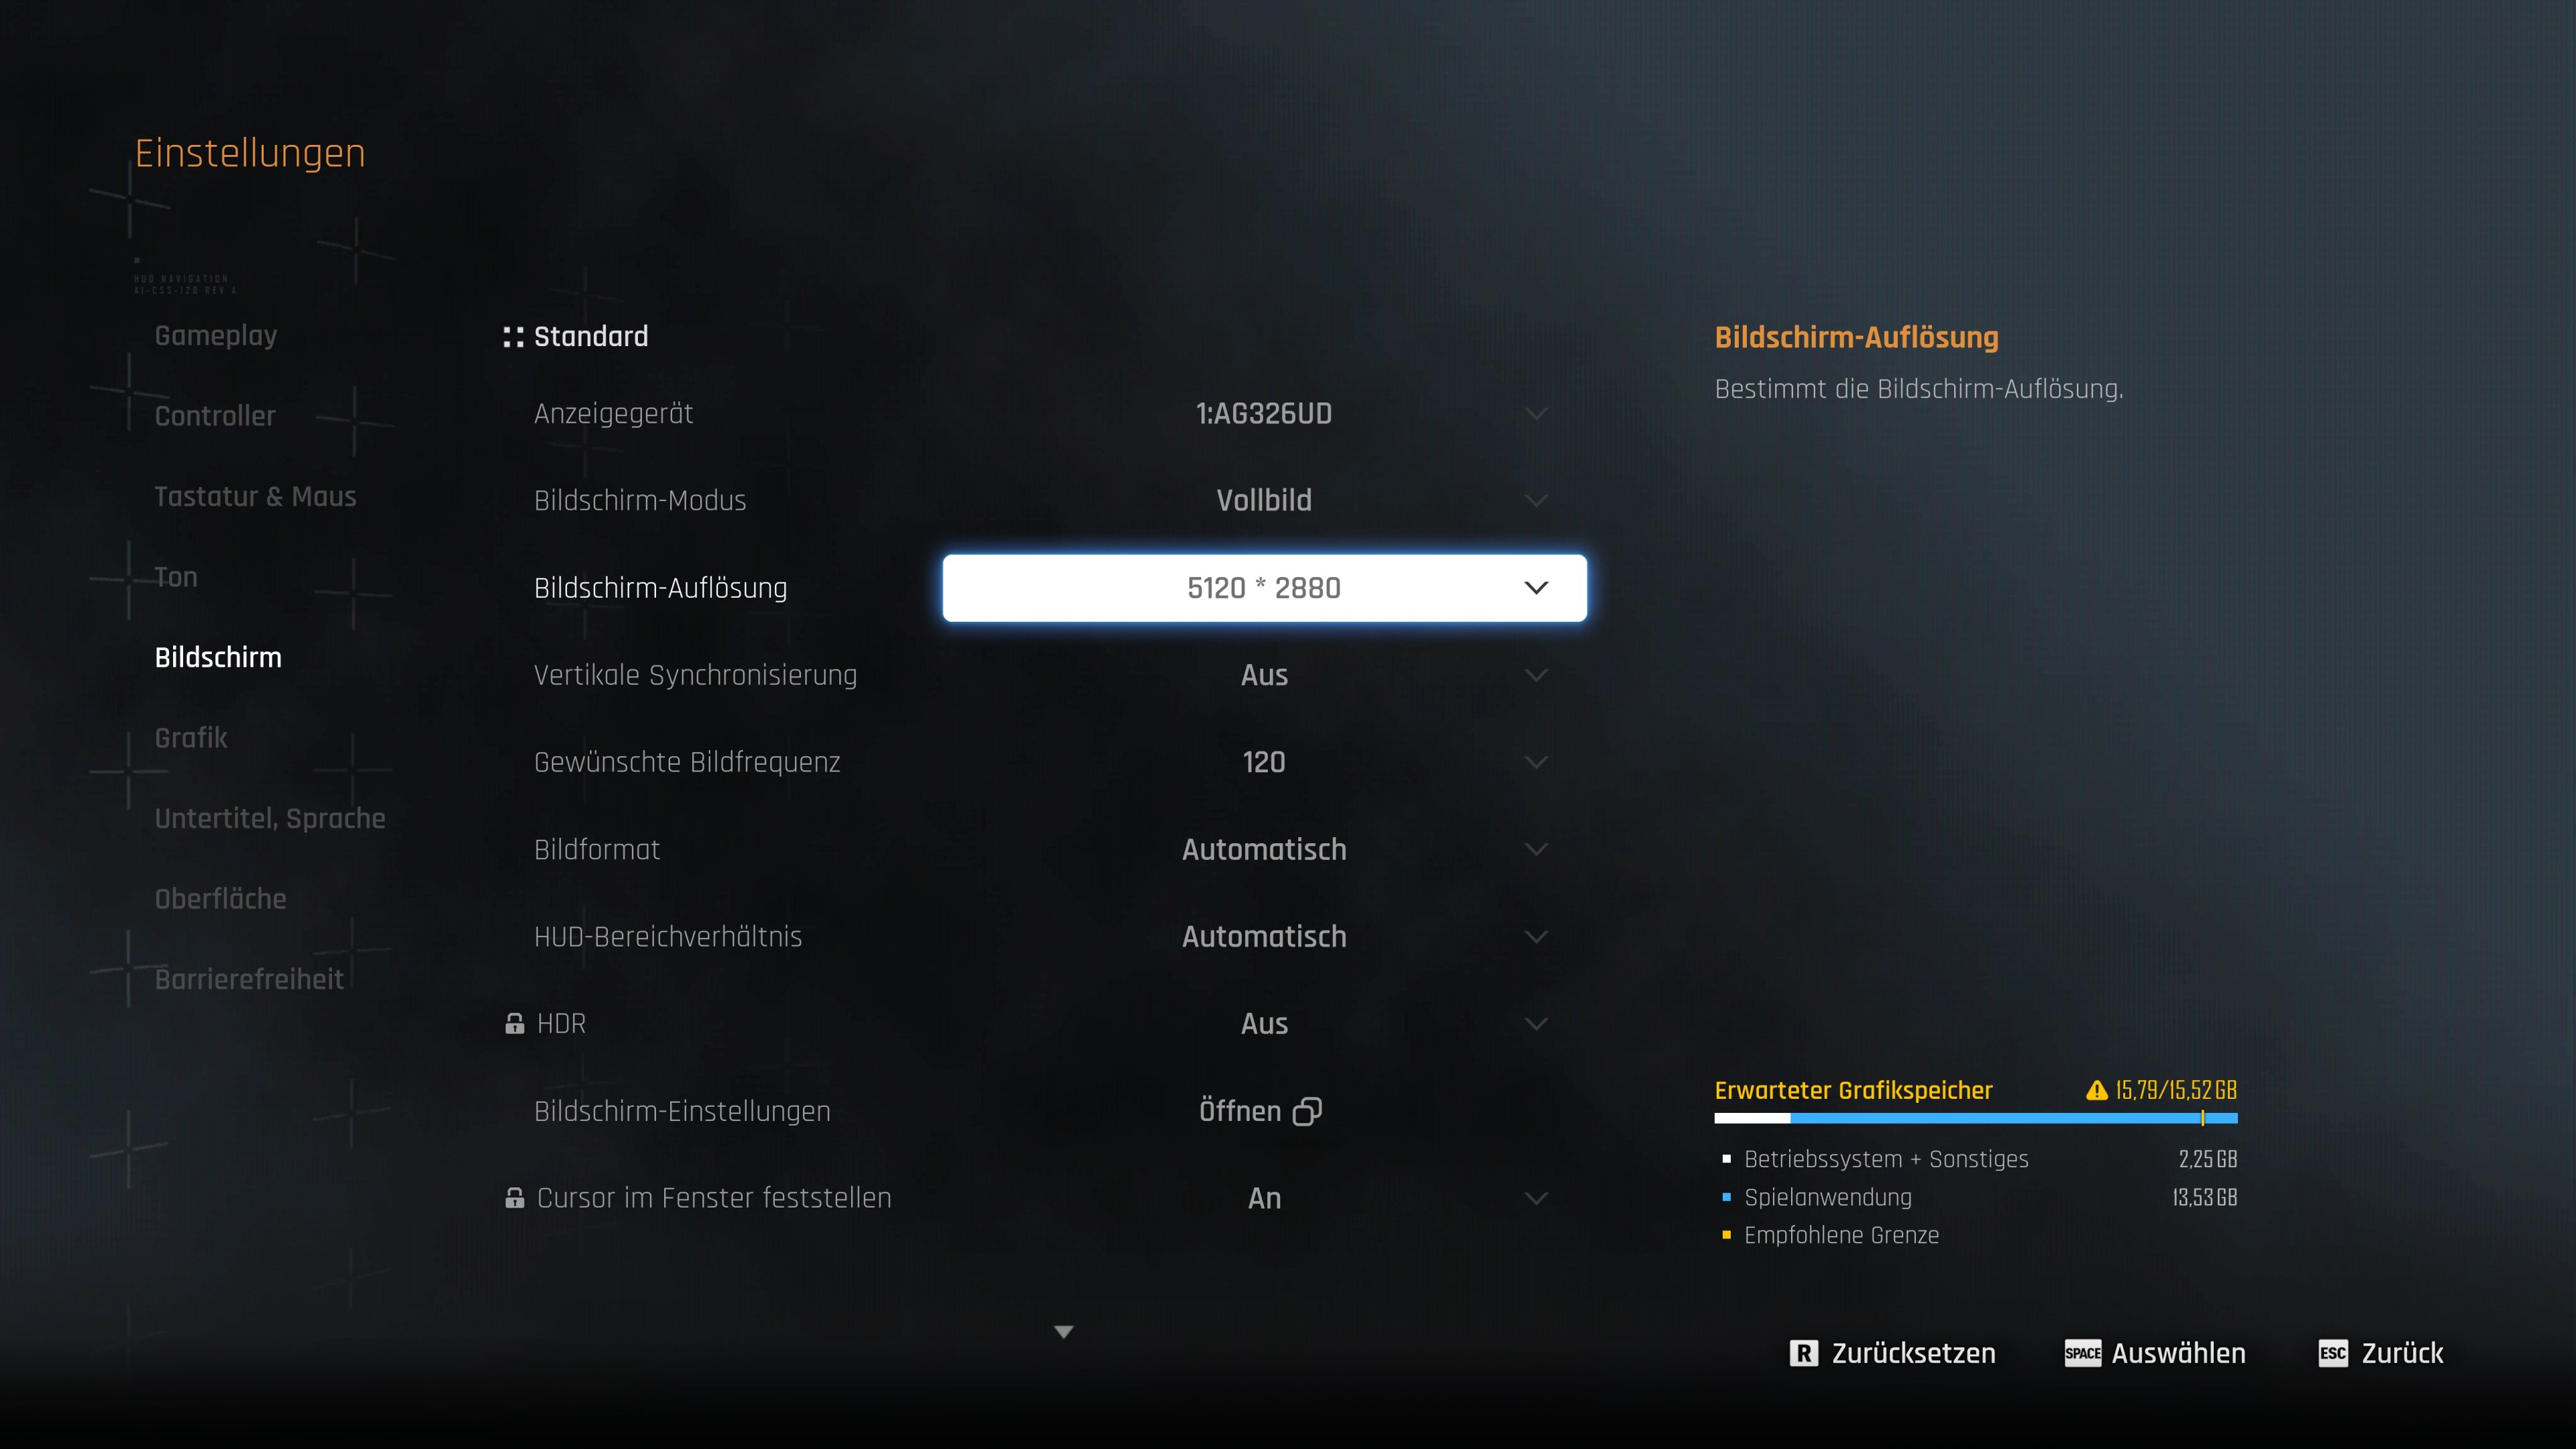The height and width of the screenshot is (1449, 2576).
Task: Click Öffnen for Bildschirm-Einstellungen
Action: pos(1240,1111)
